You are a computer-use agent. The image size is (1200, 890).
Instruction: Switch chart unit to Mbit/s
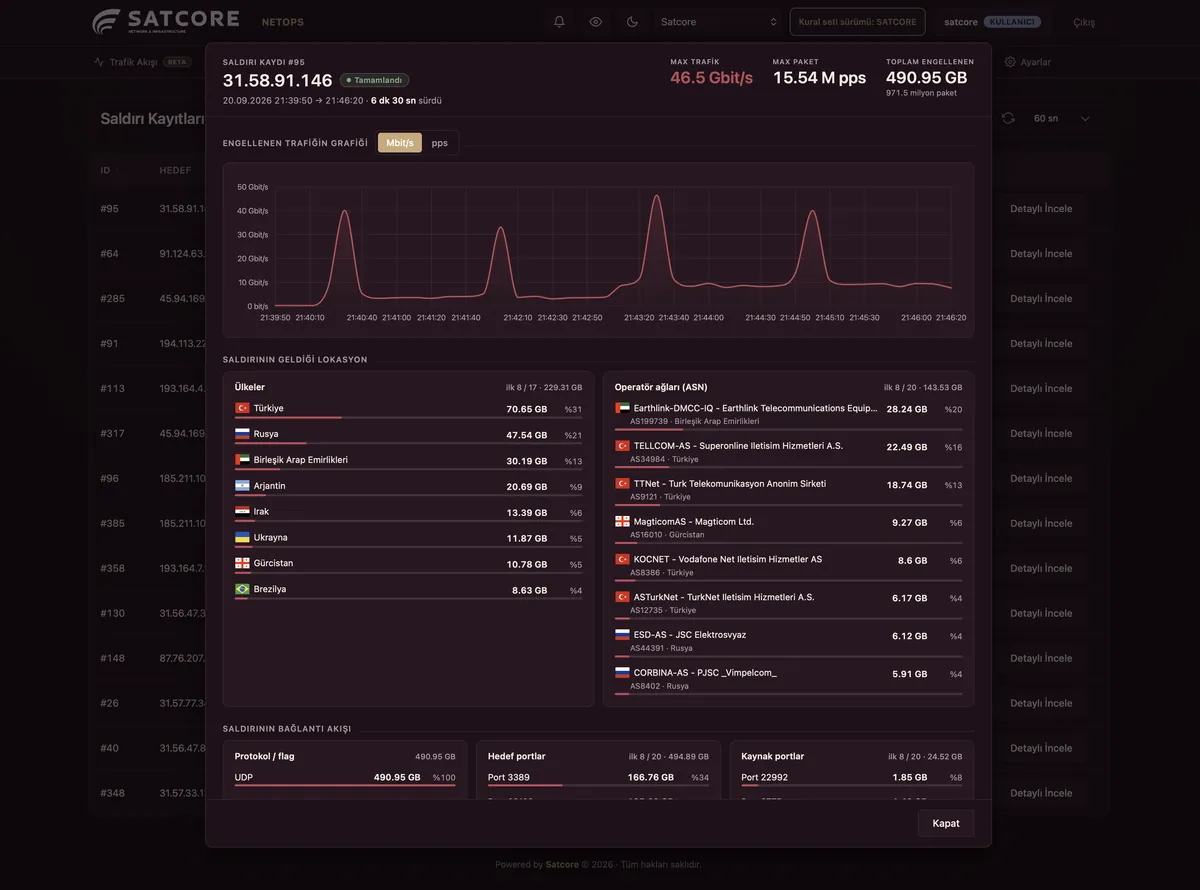(400, 143)
